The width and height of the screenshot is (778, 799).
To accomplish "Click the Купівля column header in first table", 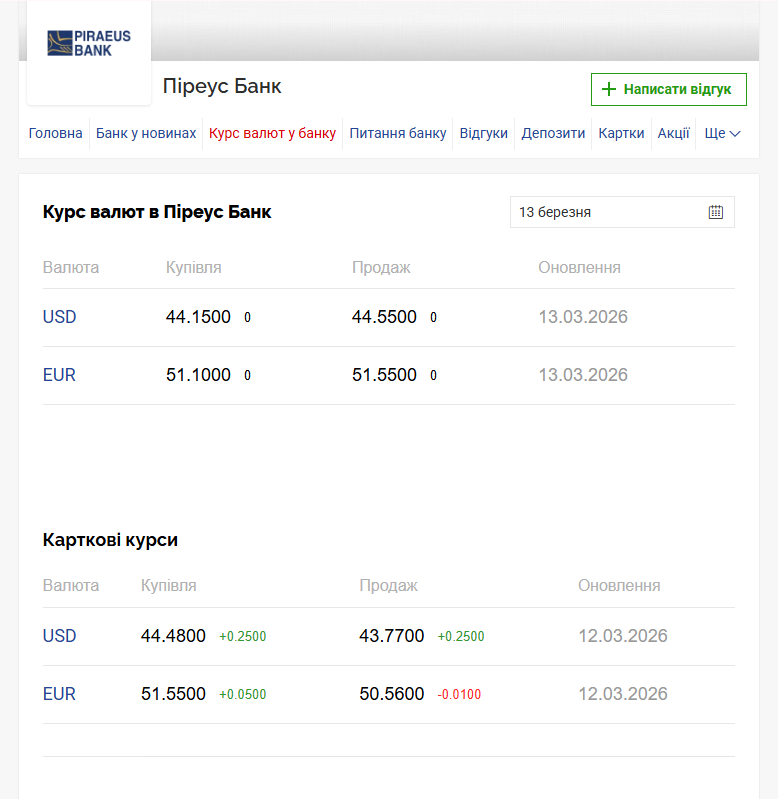I will click(193, 267).
